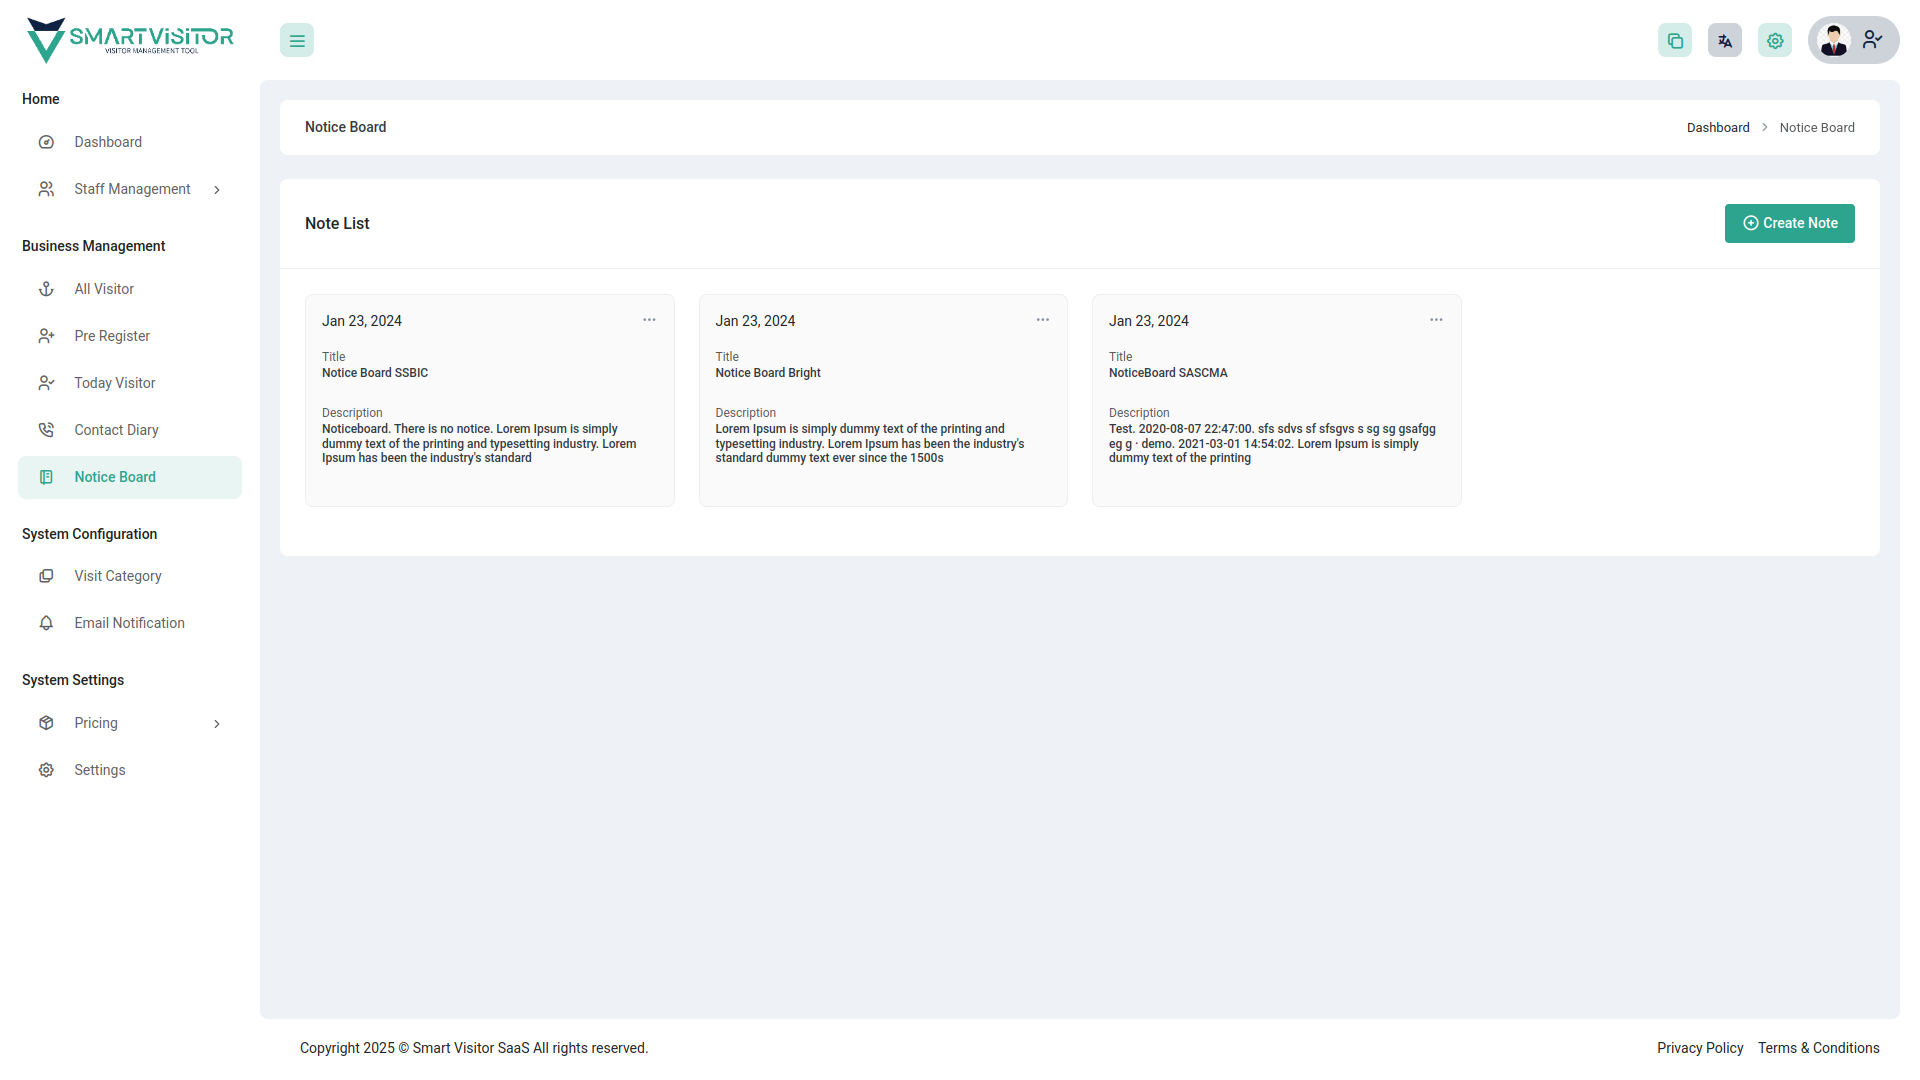
Task: Open Pre Register via its person-plus icon
Action: (46, 335)
